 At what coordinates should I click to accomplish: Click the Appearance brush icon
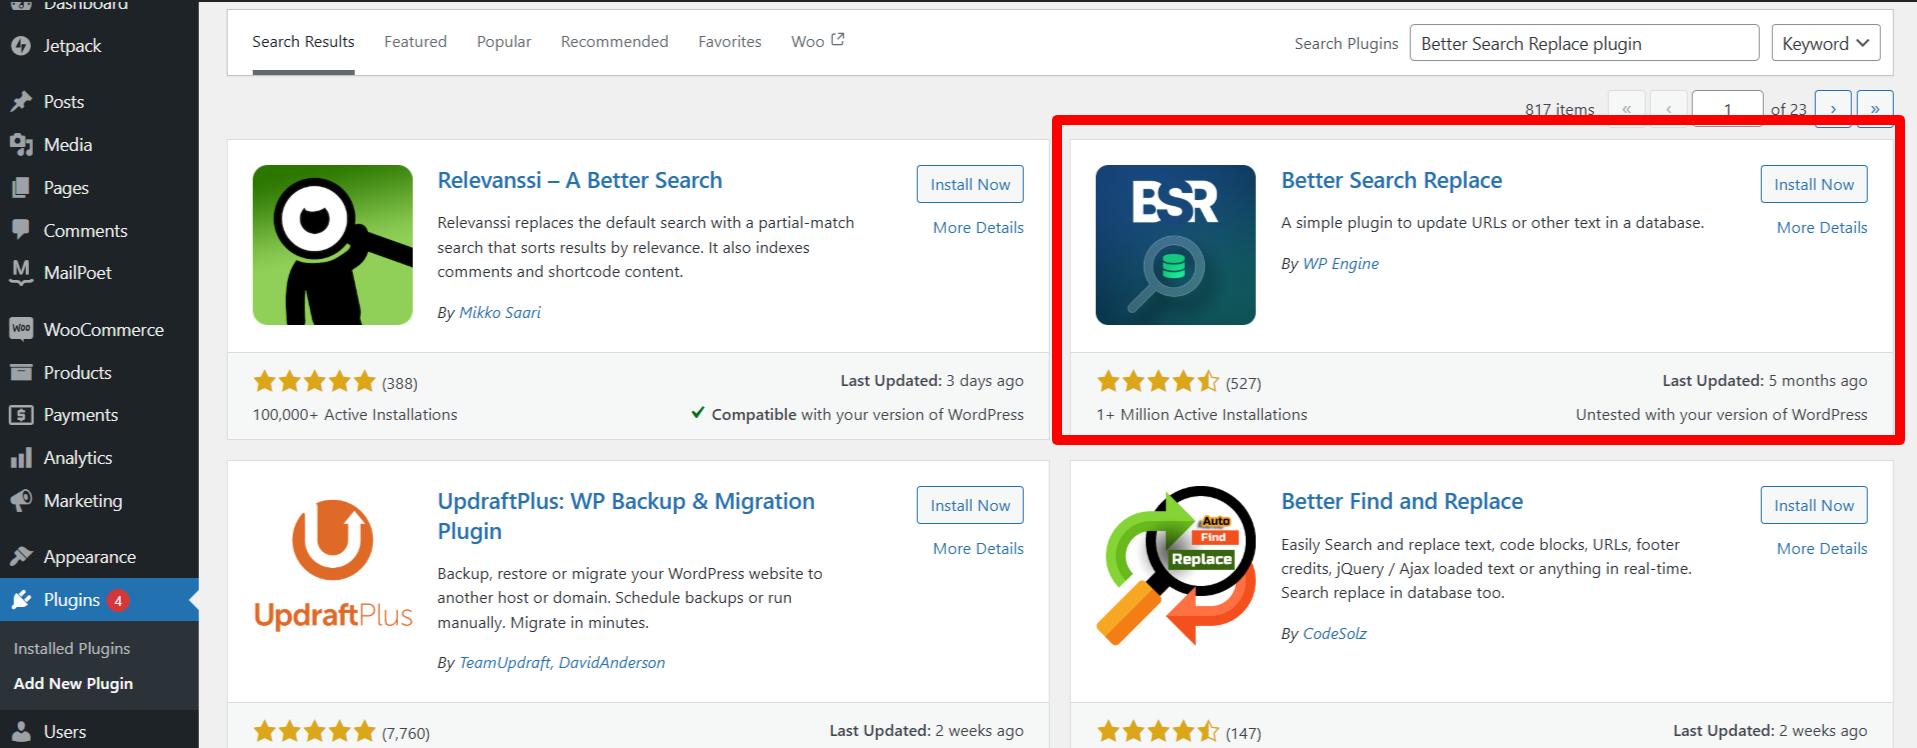coord(21,557)
